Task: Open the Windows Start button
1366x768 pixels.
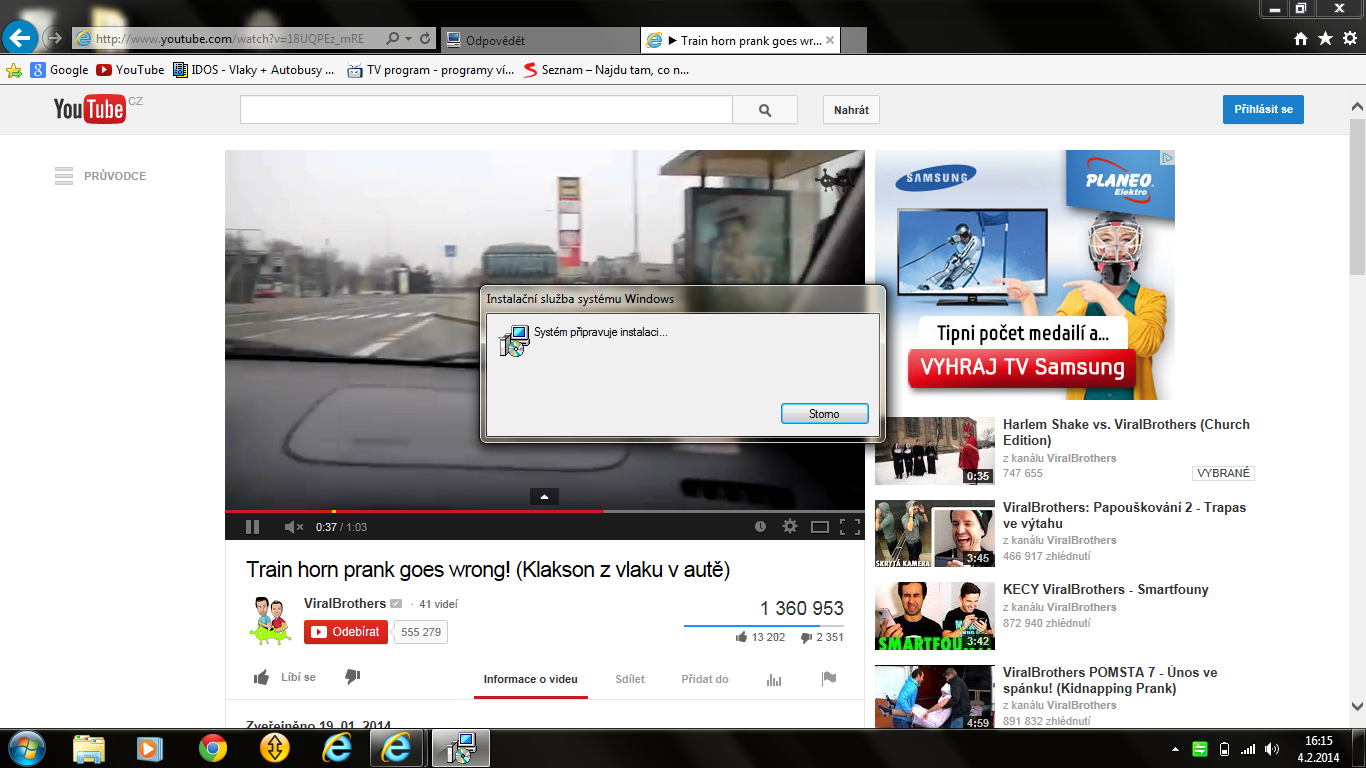Action: [25, 748]
